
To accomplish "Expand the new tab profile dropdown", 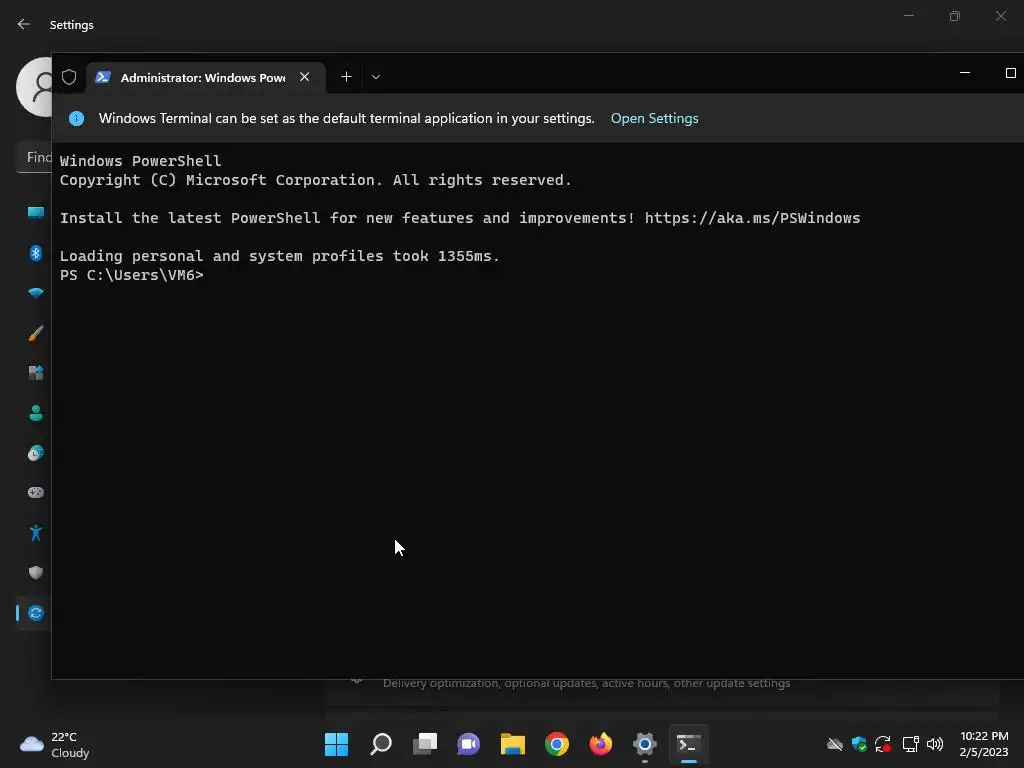I will (376, 77).
